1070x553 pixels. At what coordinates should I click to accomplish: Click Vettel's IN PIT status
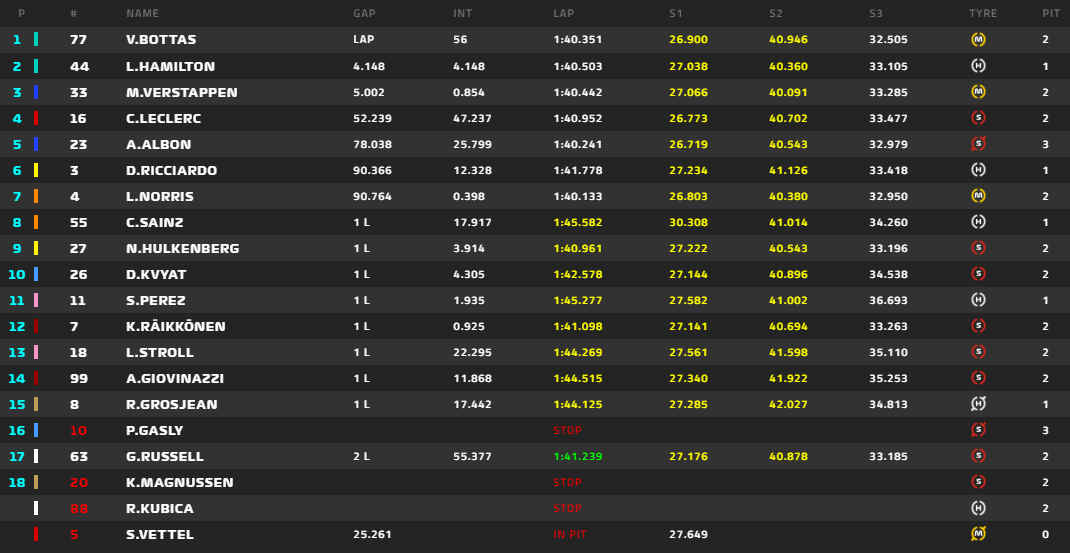[x=571, y=534]
